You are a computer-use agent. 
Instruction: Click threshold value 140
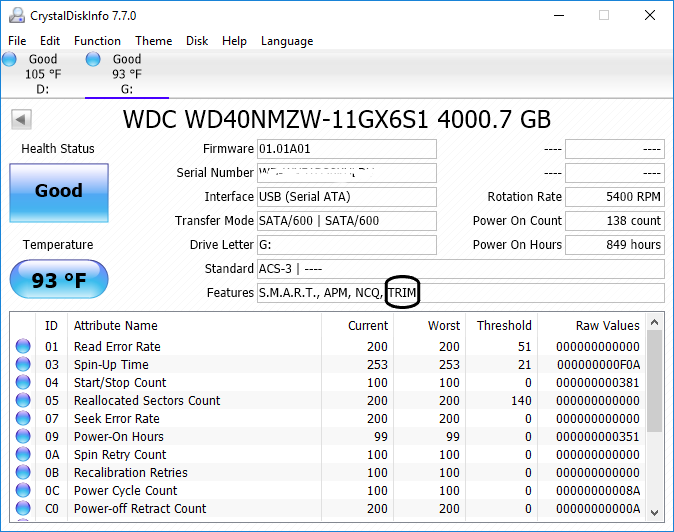coord(521,401)
